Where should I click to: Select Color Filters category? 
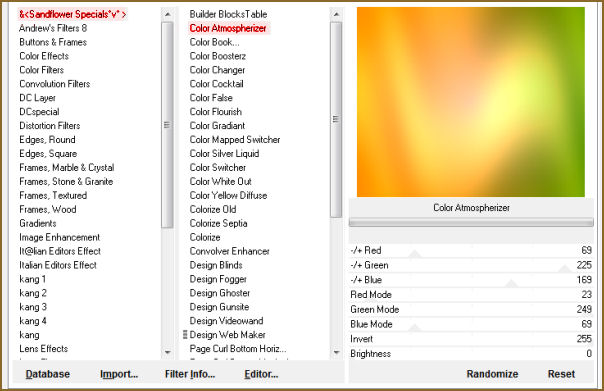point(42,70)
